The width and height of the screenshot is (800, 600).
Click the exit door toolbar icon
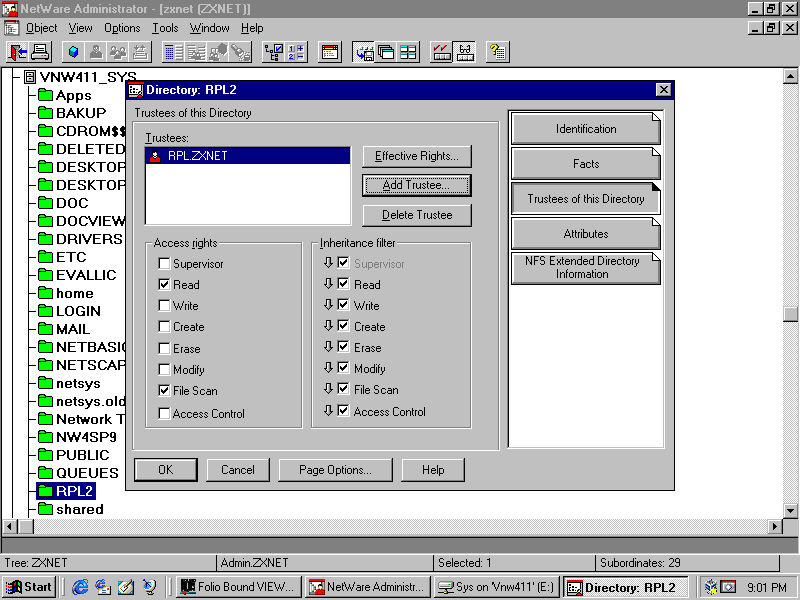coord(18,52)
